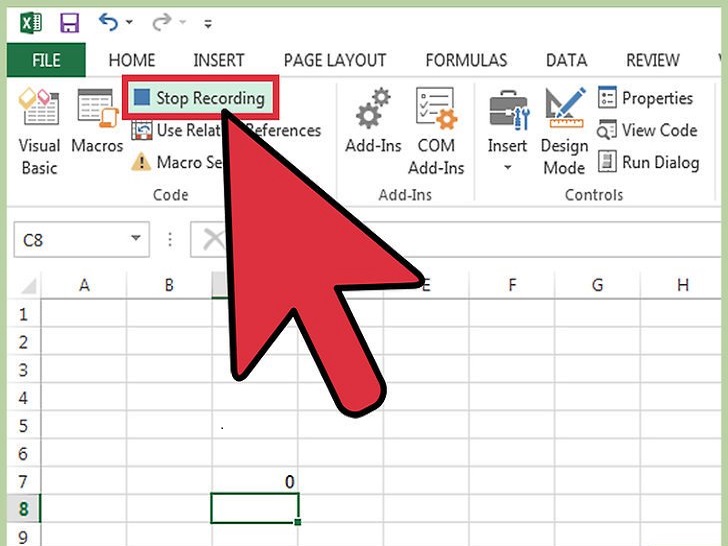Open the Undo history dropdown arrow

point(130,22)
